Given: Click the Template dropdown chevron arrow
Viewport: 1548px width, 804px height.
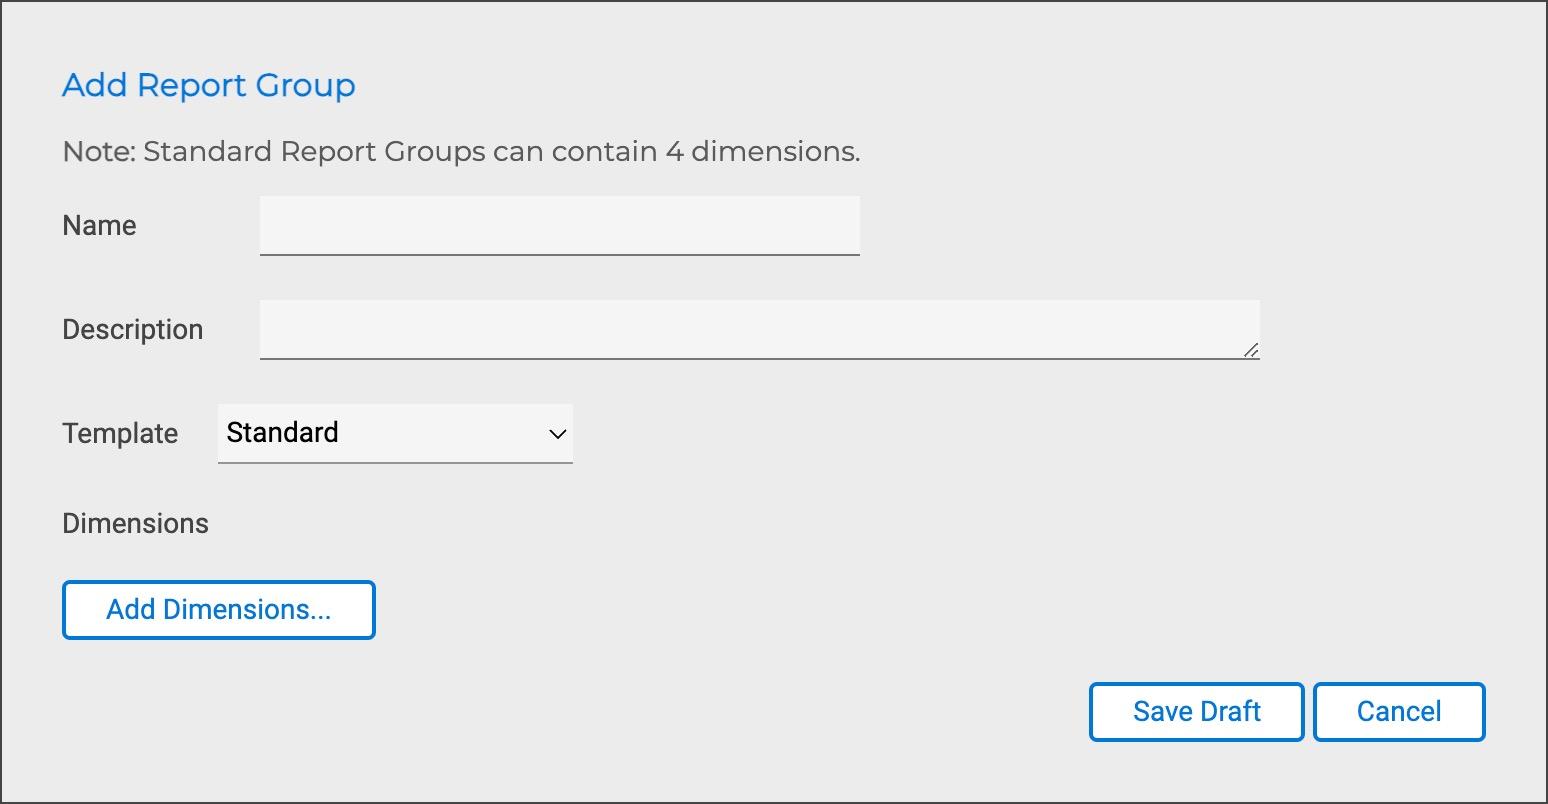Looking at the screenshot, I should 558,434.
